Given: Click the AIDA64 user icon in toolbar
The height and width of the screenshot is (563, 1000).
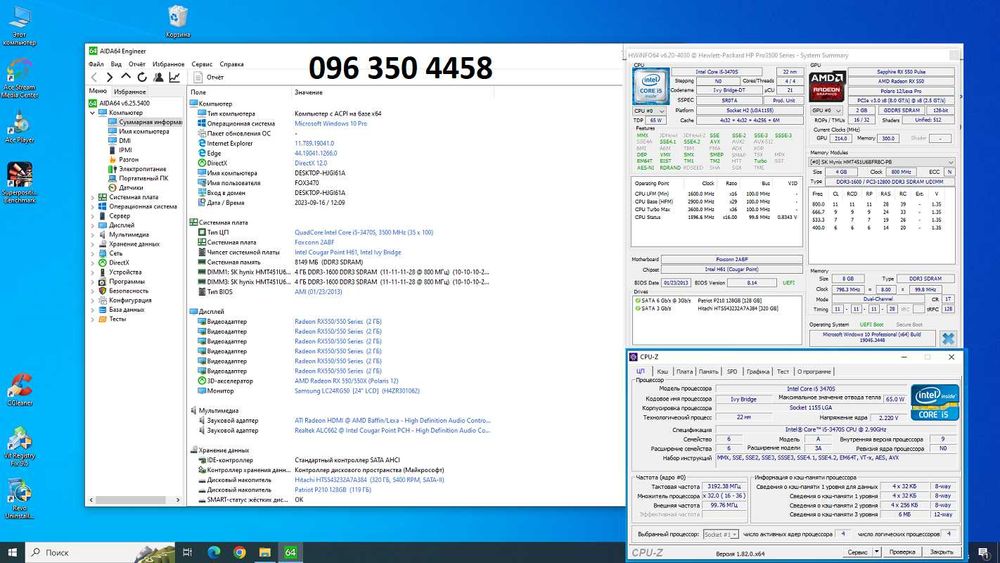Looking at the screenshot, I should pyautogui.click(x=158, y=77).
